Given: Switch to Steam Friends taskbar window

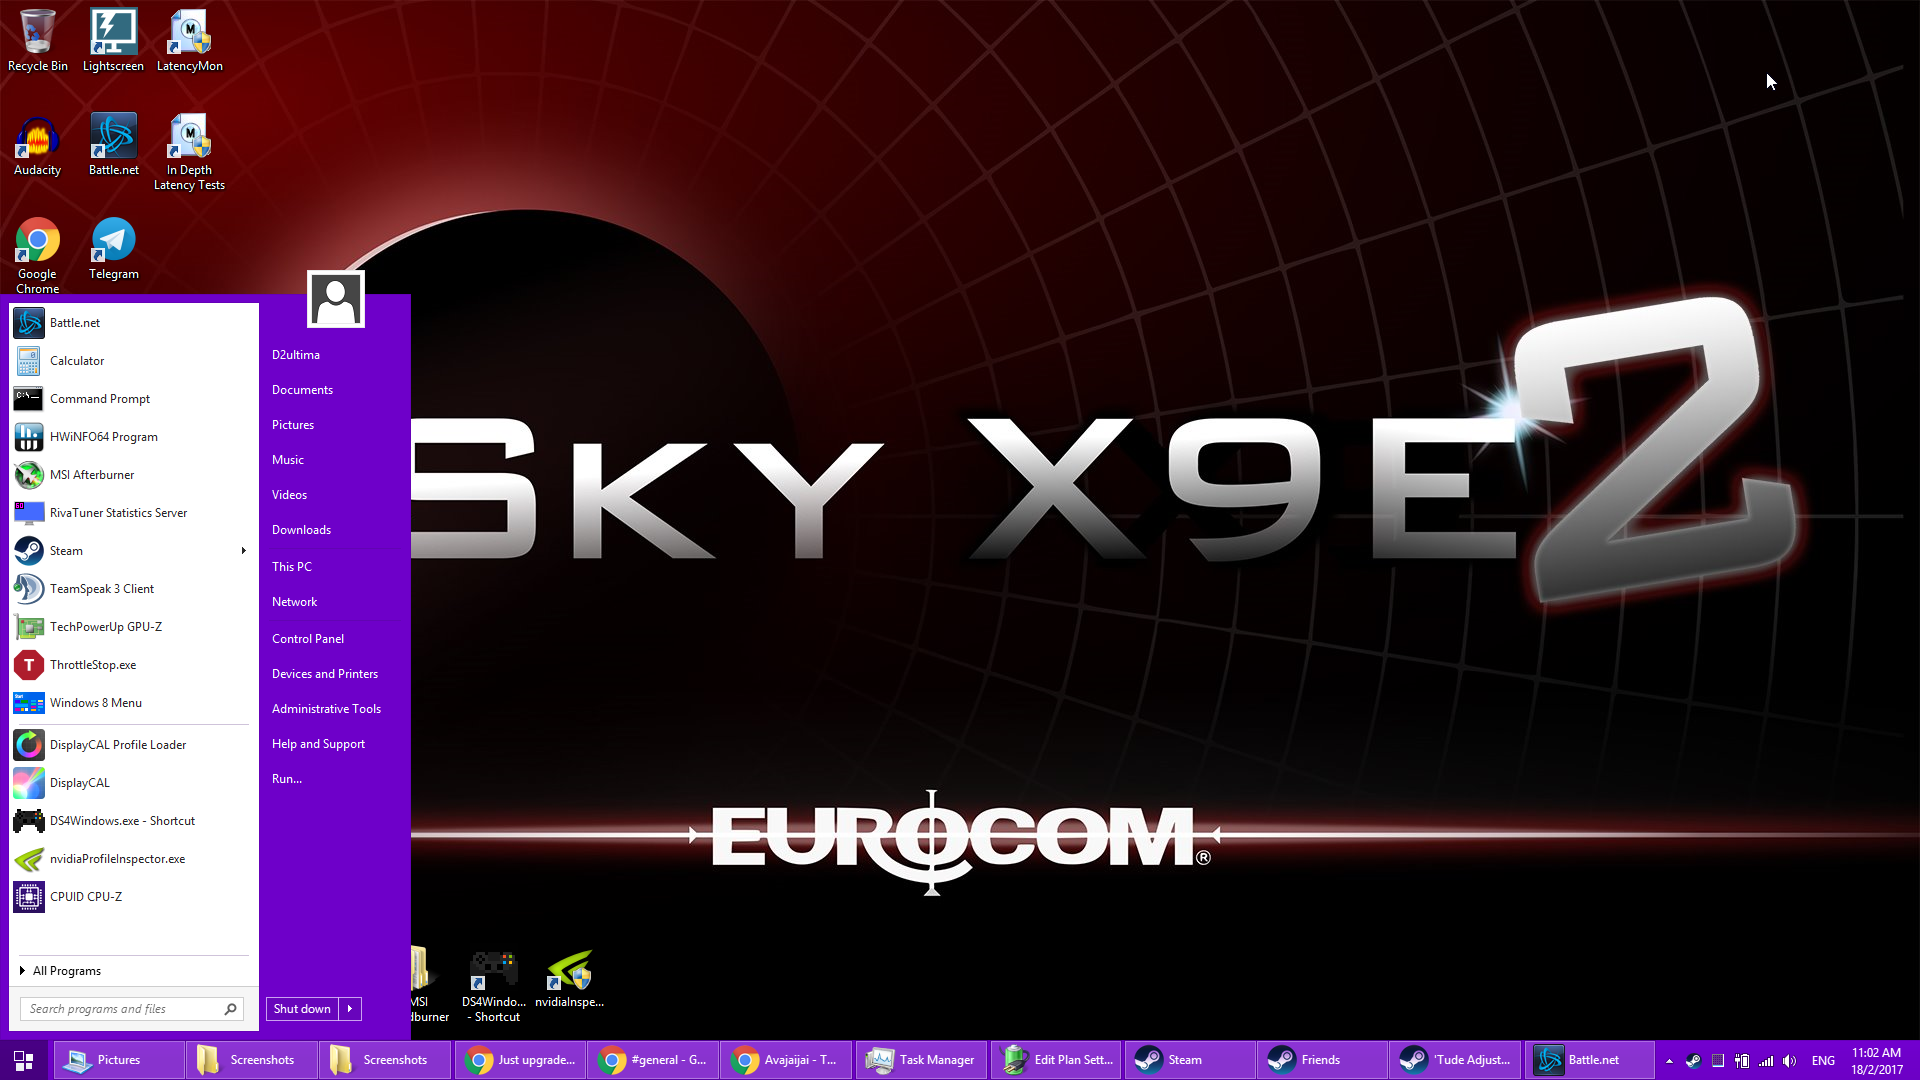Looking at the screenshot, I should (1322, 1060).
